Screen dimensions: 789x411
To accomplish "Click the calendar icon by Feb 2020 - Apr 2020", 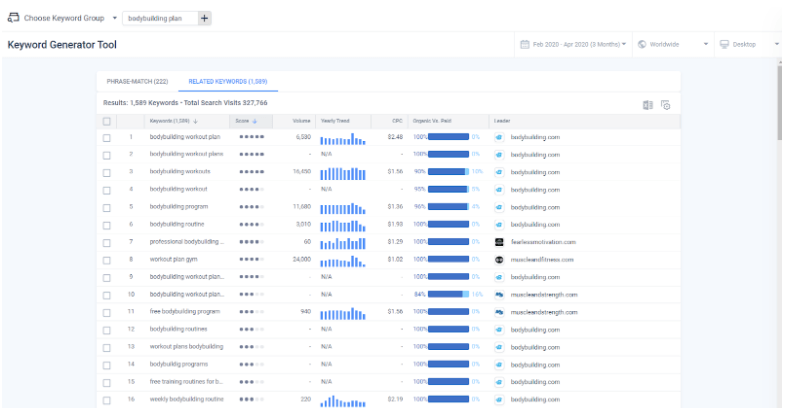I will click(x=524, y=44).
